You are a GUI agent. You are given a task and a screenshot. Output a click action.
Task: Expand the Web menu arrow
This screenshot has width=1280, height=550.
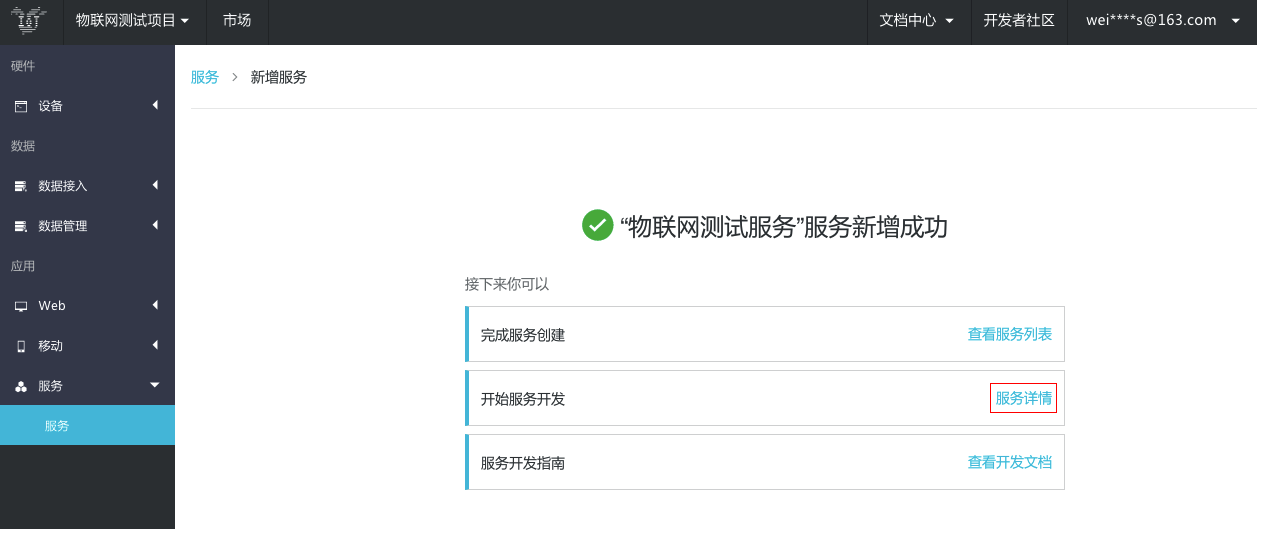[155, 305]
